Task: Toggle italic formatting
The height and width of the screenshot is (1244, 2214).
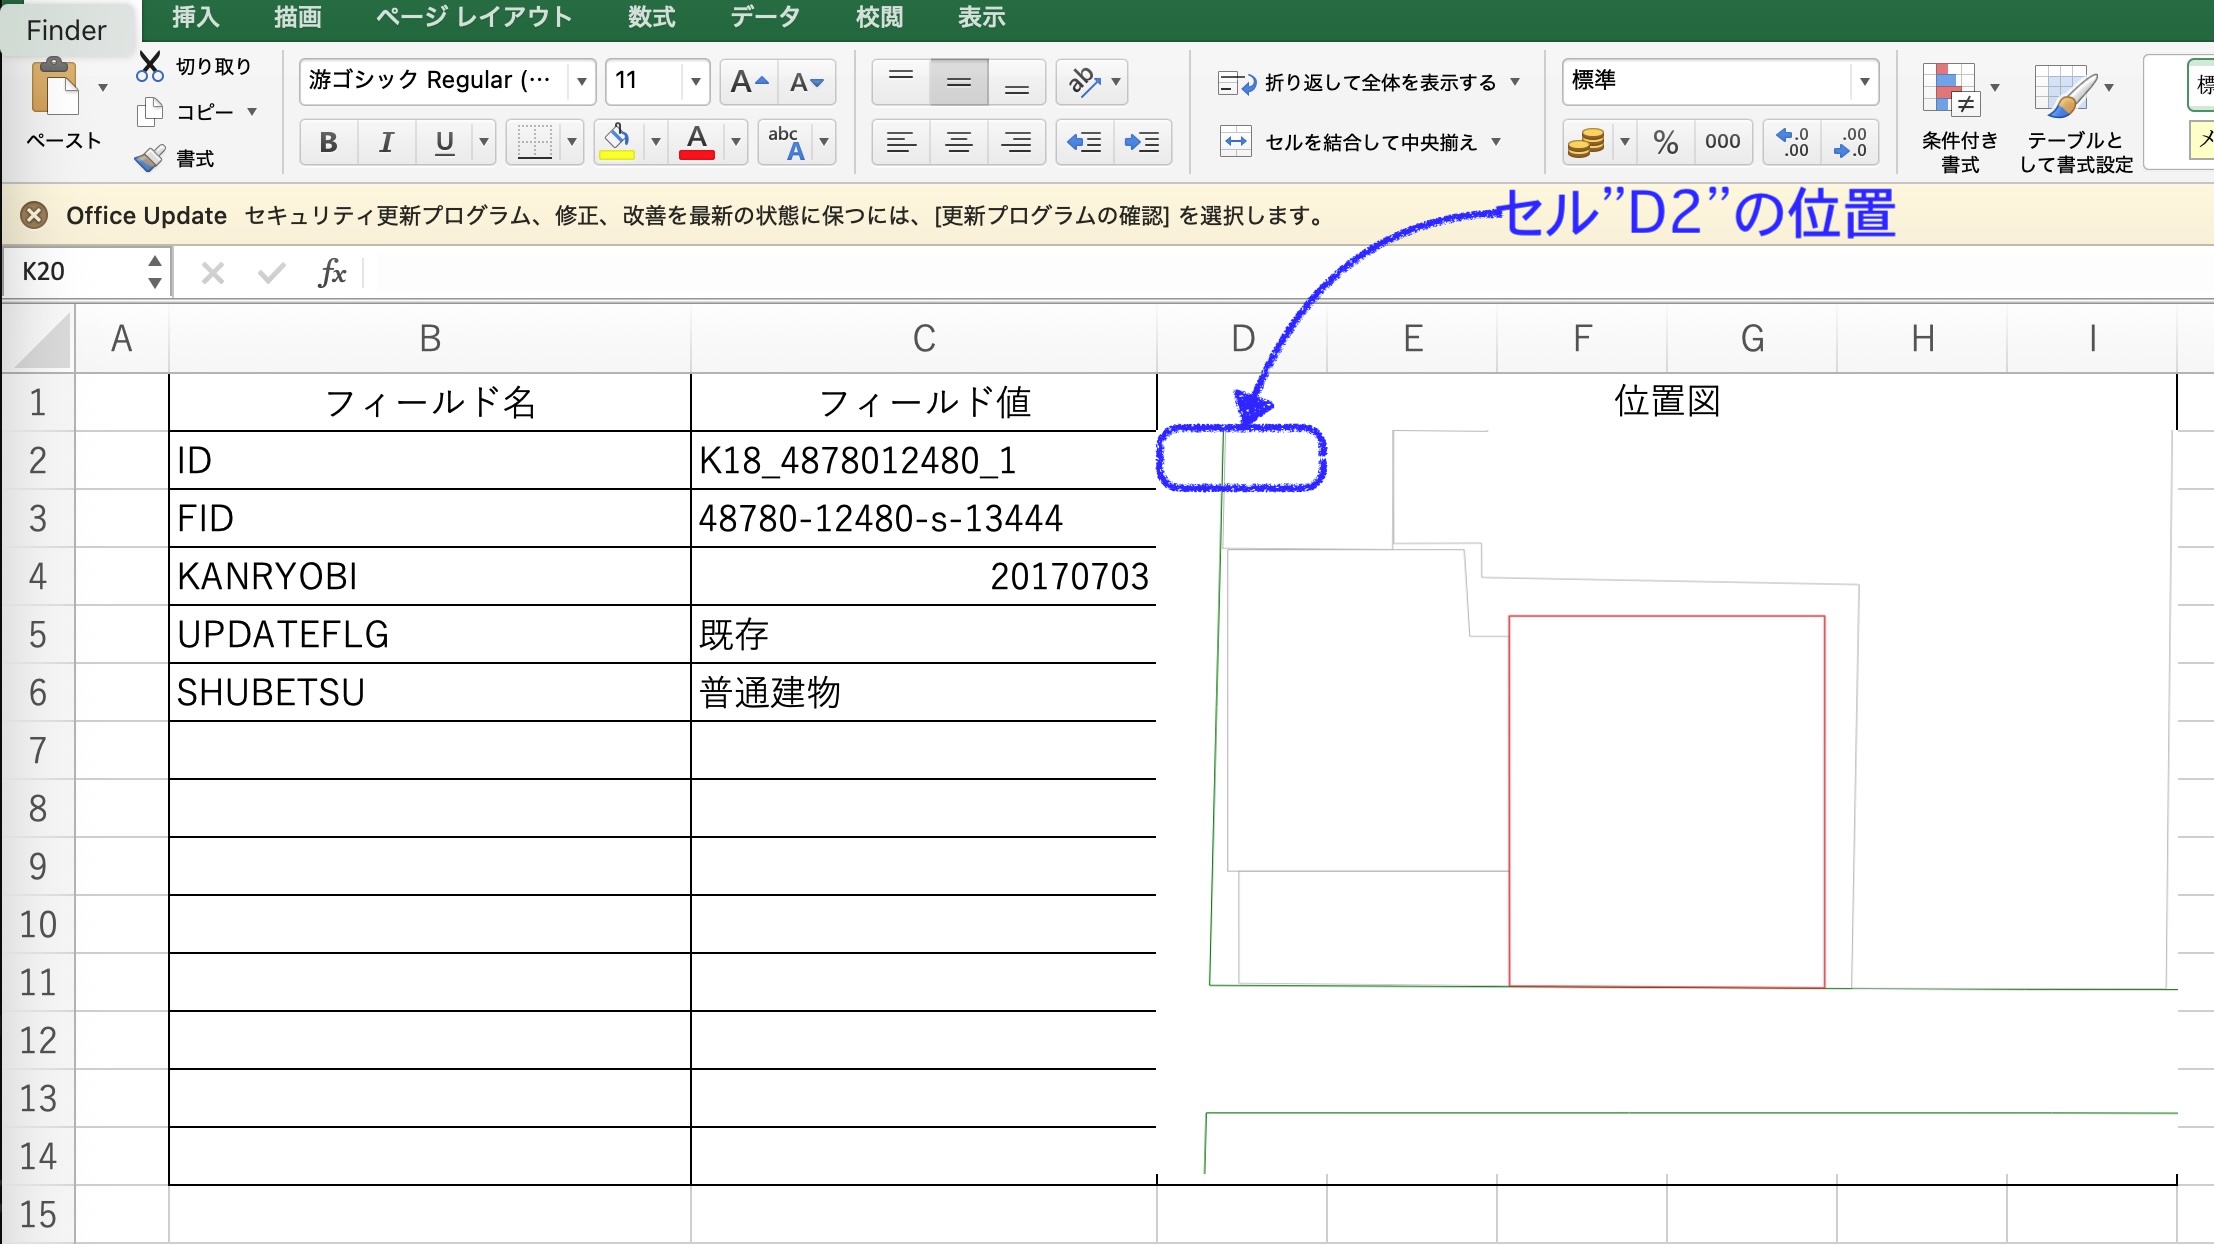Action: [386, 142]
